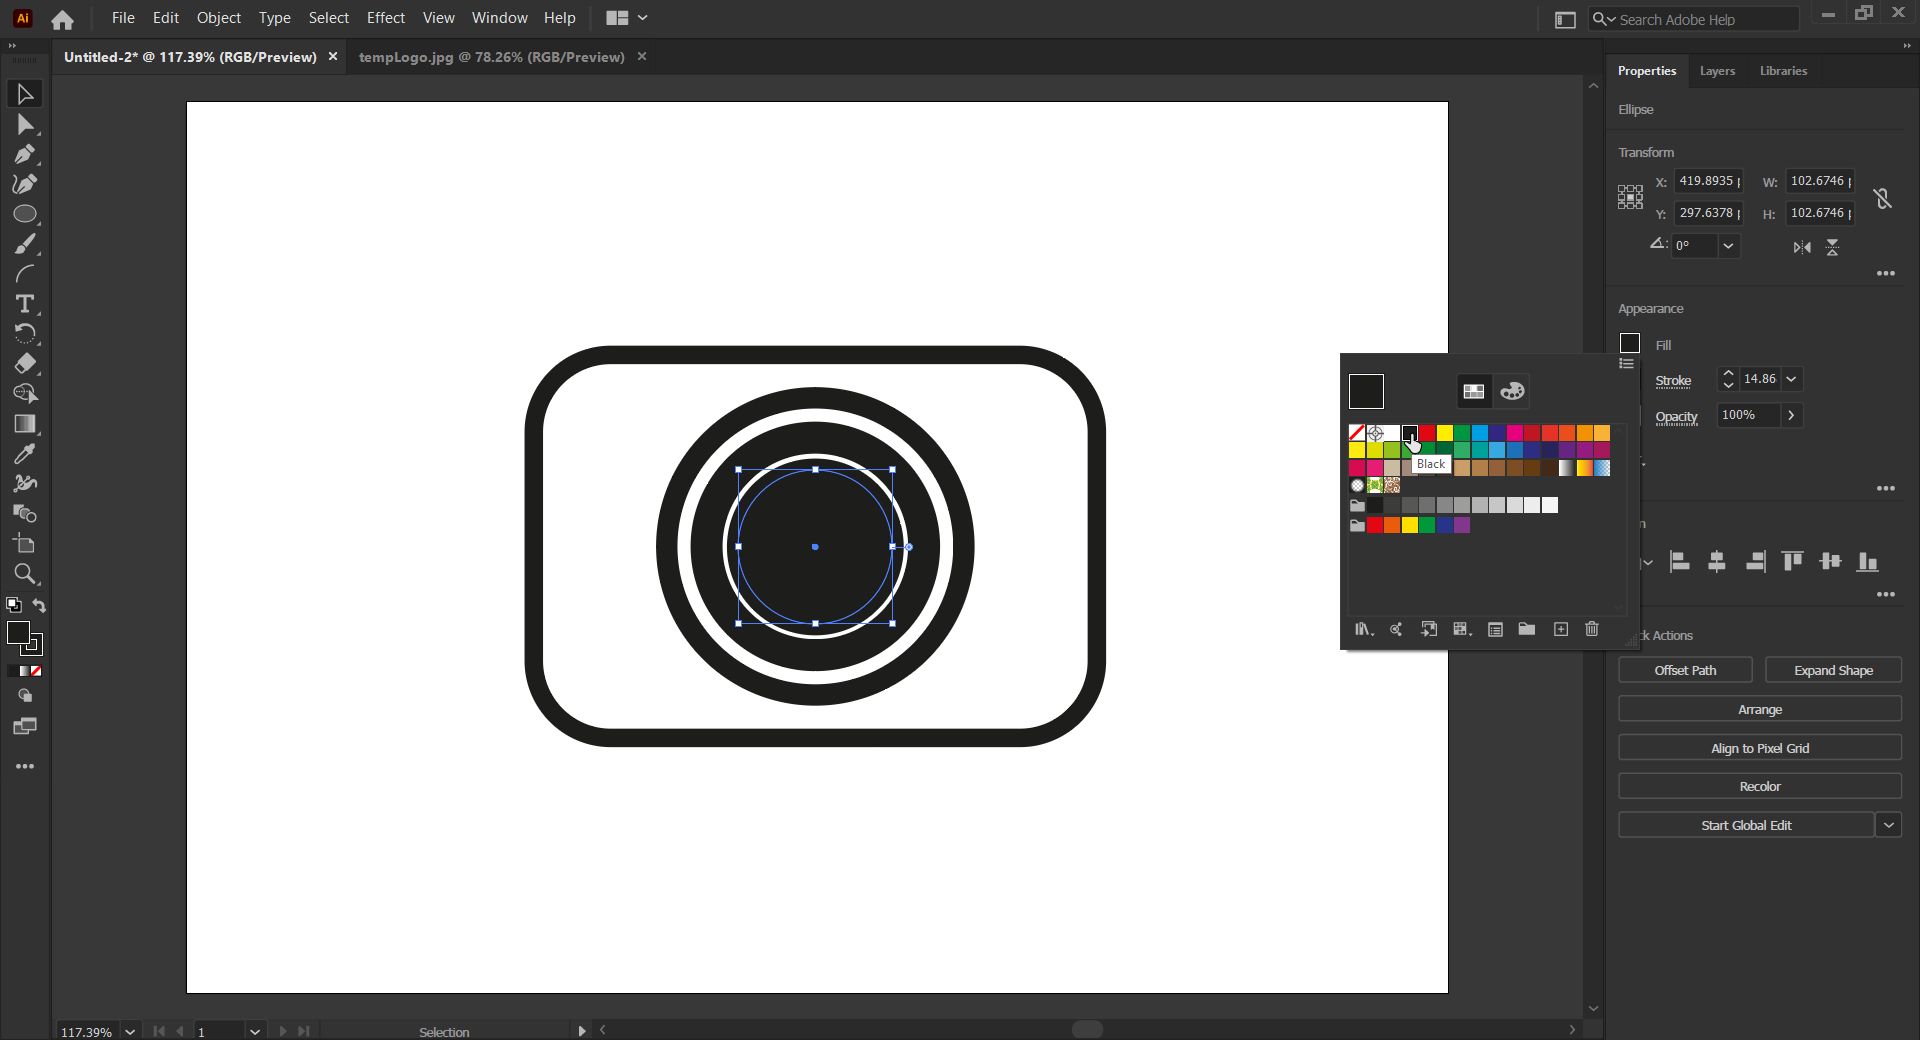Select the Registration swatch
This screenshot has height=1040, width=1920.
tap(1375, 433)
